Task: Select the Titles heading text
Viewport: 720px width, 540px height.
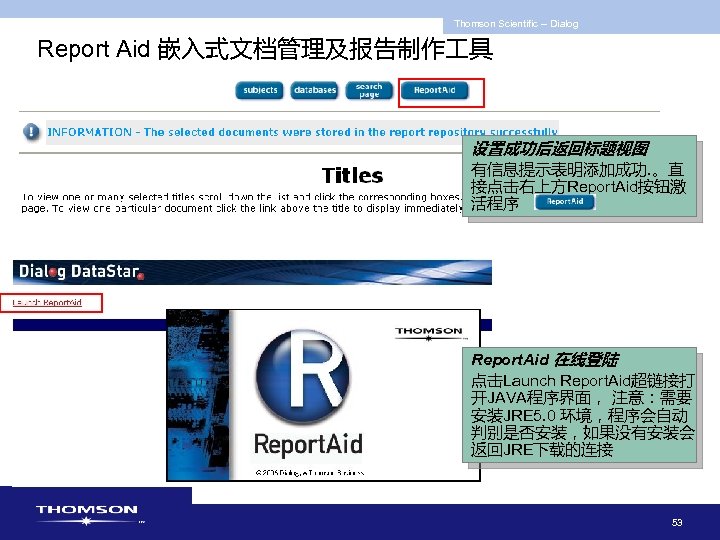Action: (352, 175)
